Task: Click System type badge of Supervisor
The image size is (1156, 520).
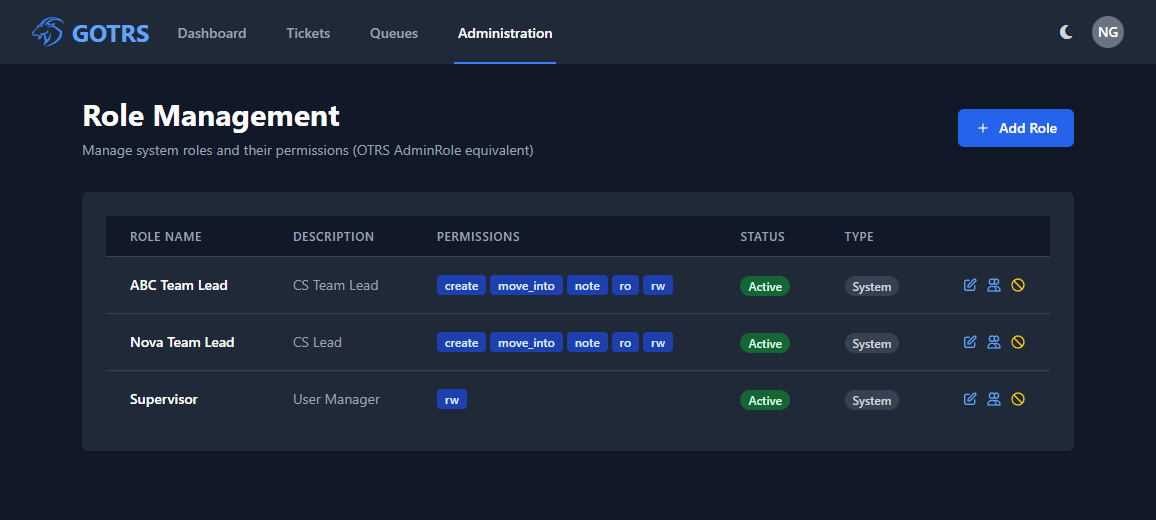Action: (871, 401)
